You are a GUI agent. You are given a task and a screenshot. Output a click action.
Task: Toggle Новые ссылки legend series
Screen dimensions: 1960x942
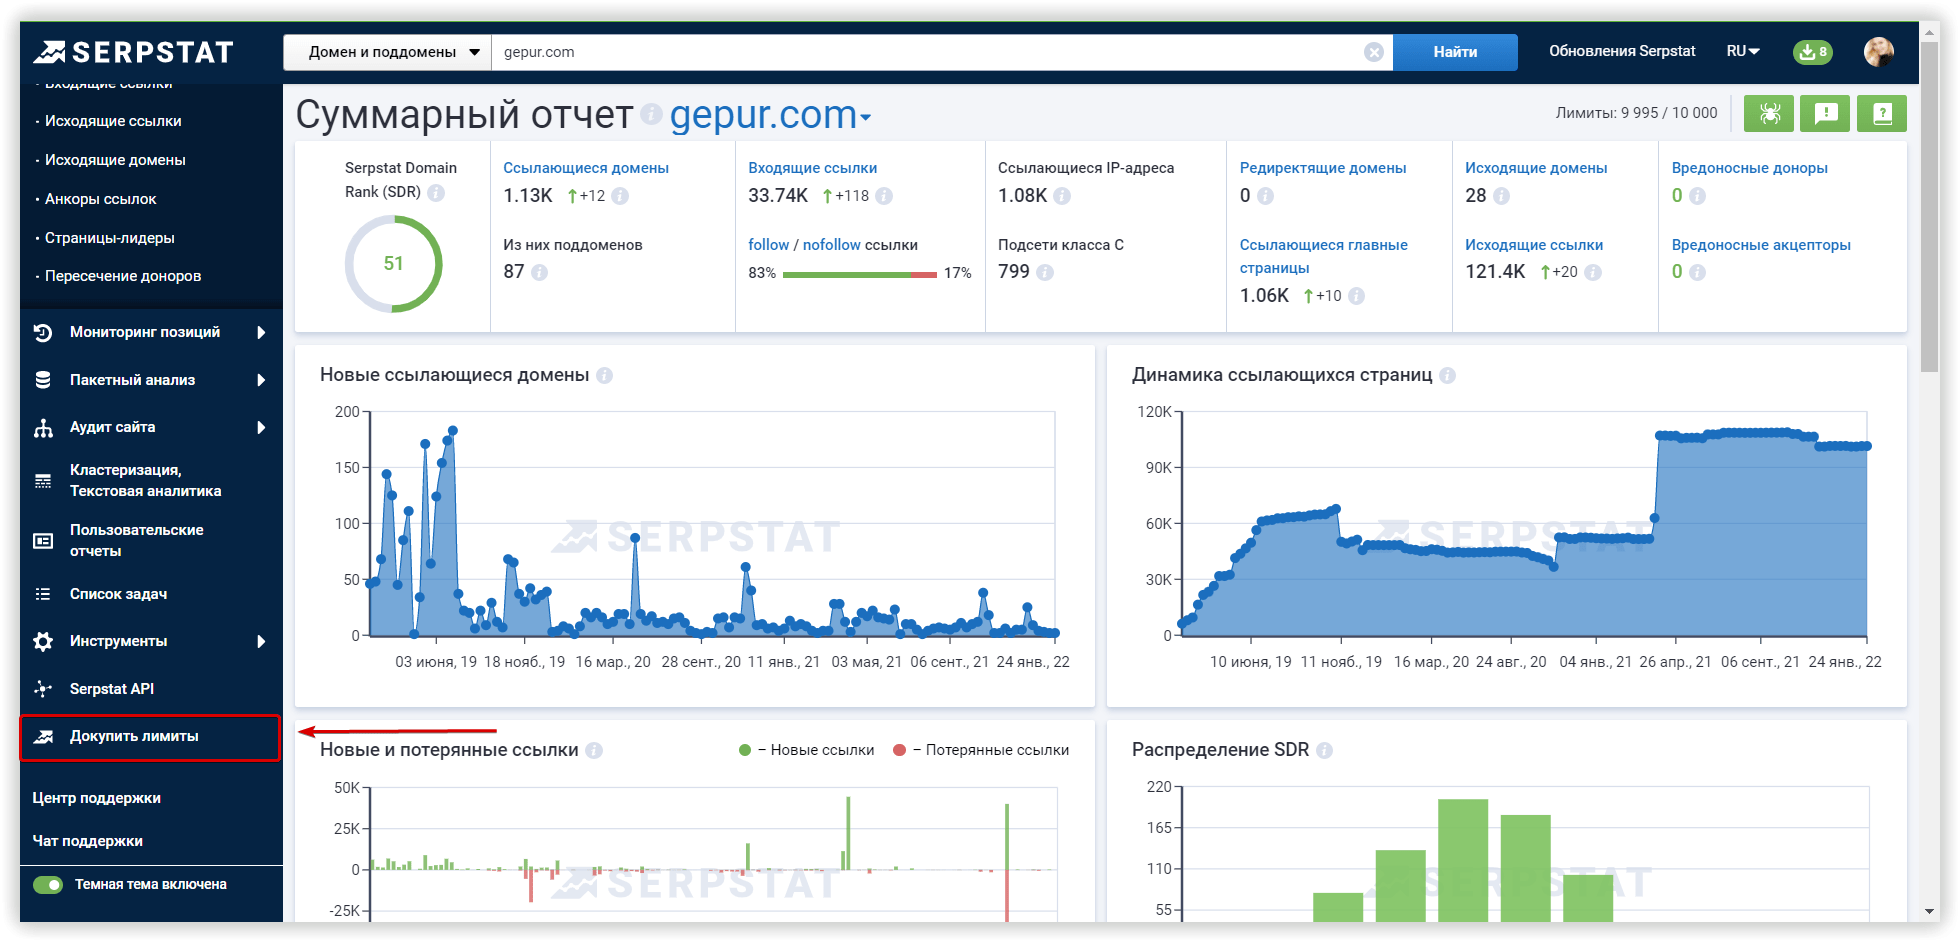coord(806,750)
